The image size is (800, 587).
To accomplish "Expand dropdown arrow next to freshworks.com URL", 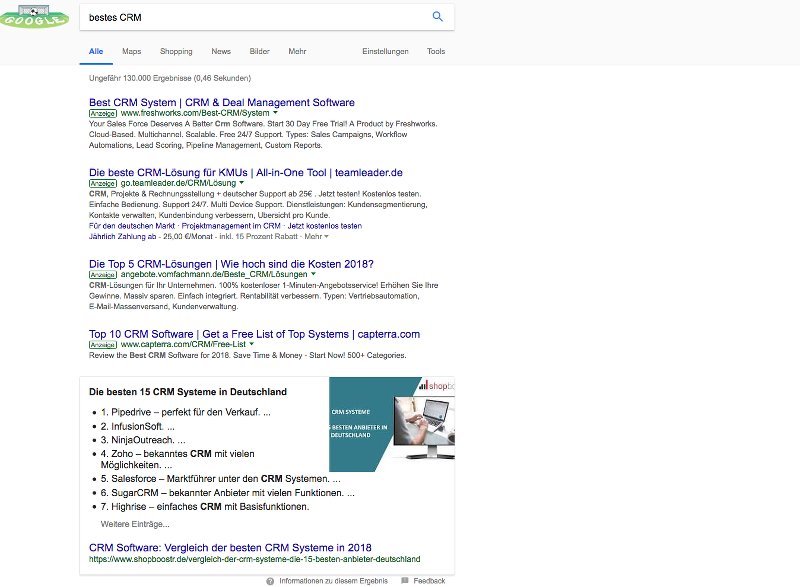I will pos(276,113).
